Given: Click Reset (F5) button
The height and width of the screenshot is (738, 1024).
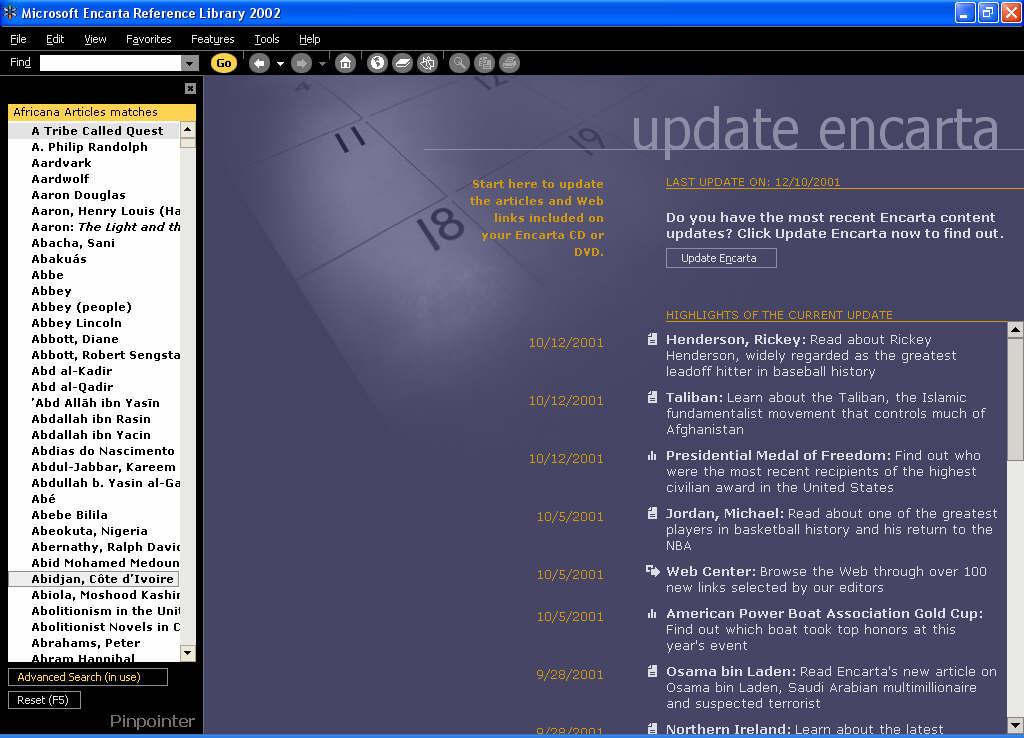Looking at the screenshot, I should click(x=44, y=700).
